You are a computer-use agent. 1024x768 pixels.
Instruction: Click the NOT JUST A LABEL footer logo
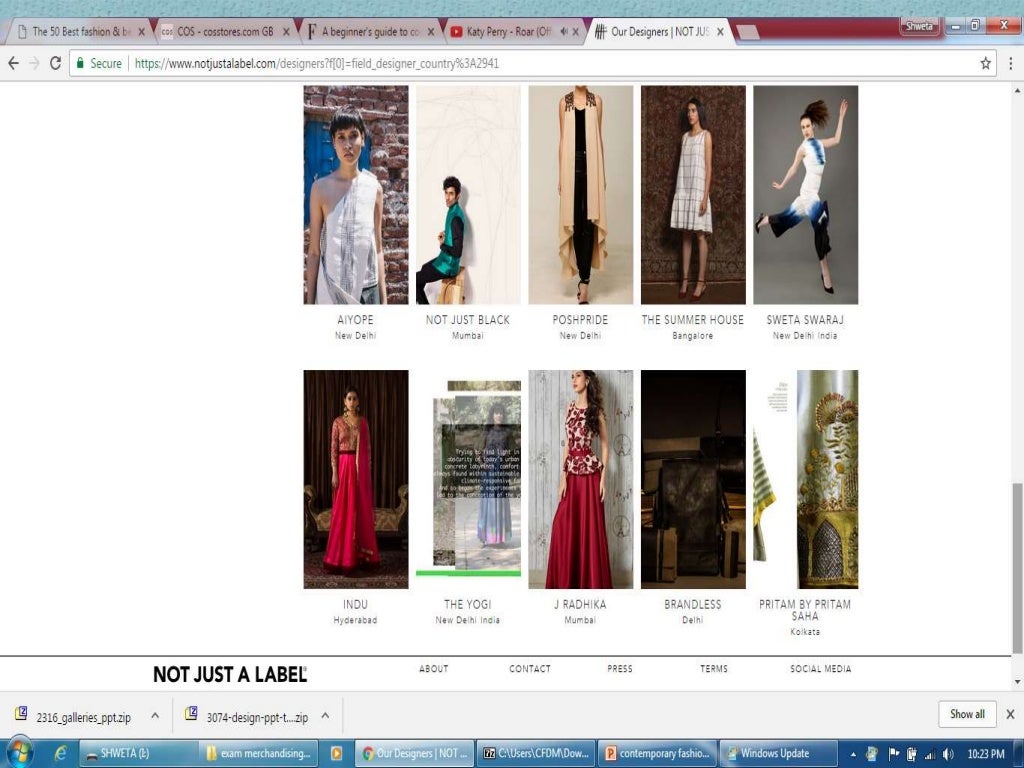230,675
